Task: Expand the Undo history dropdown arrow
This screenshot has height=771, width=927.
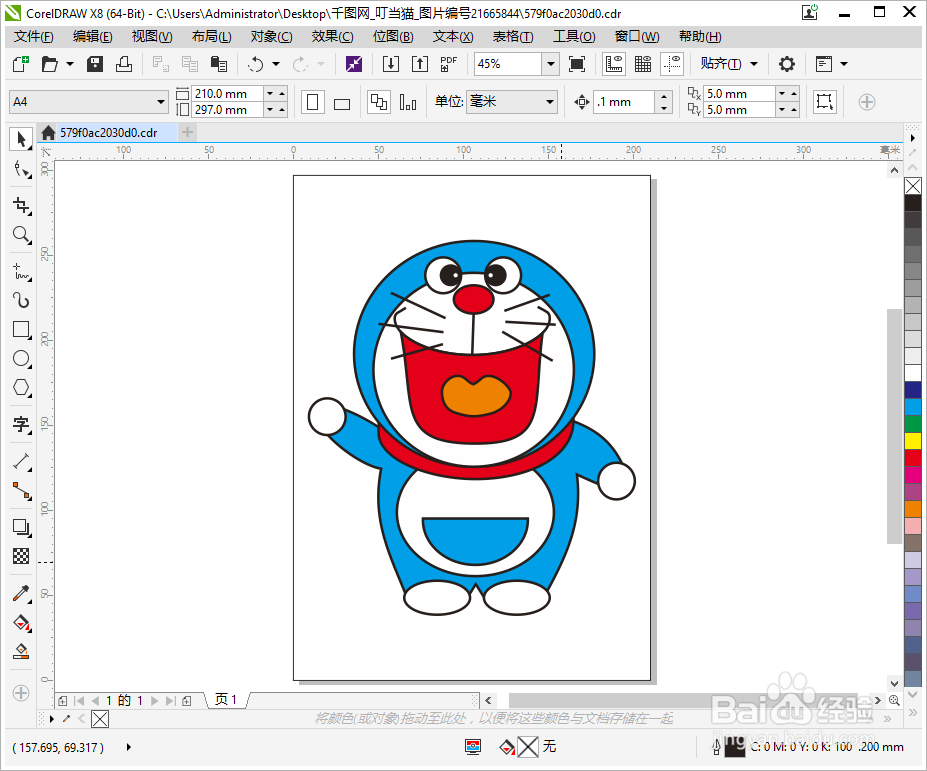Action: click(275, 64)
